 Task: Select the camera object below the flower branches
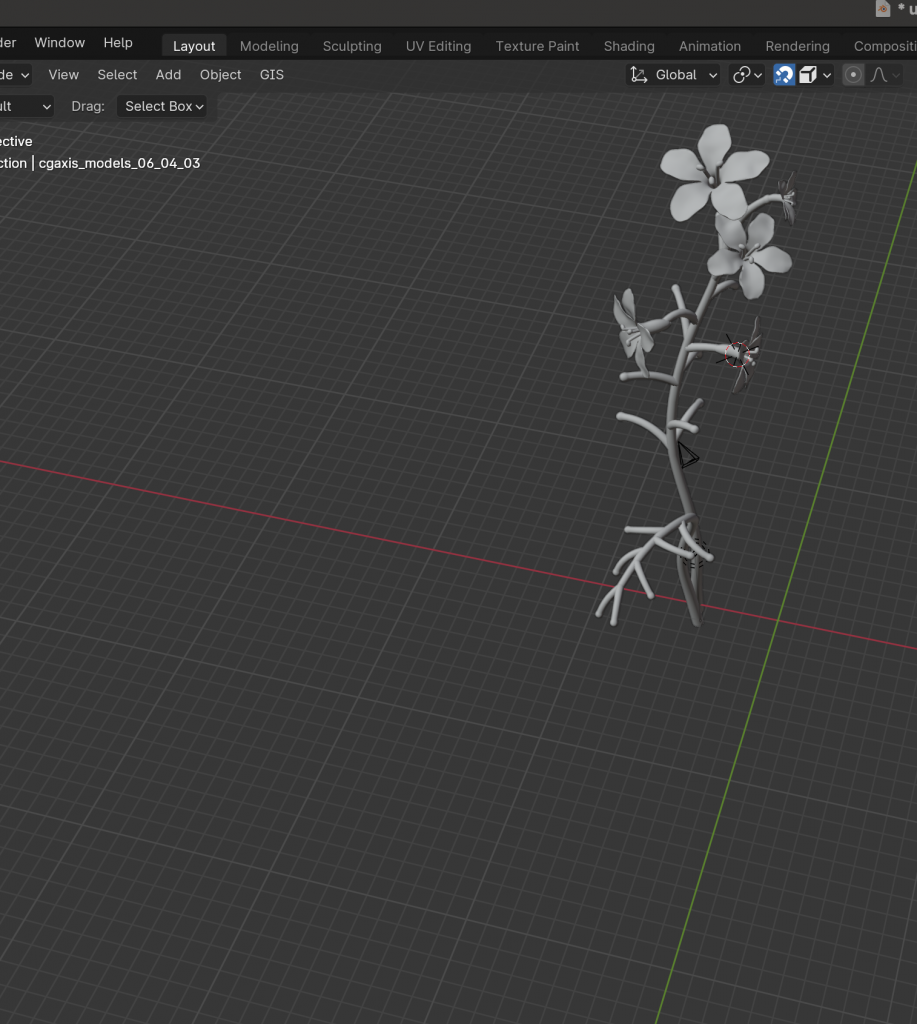pyautogui.click(x=687, y=455)
